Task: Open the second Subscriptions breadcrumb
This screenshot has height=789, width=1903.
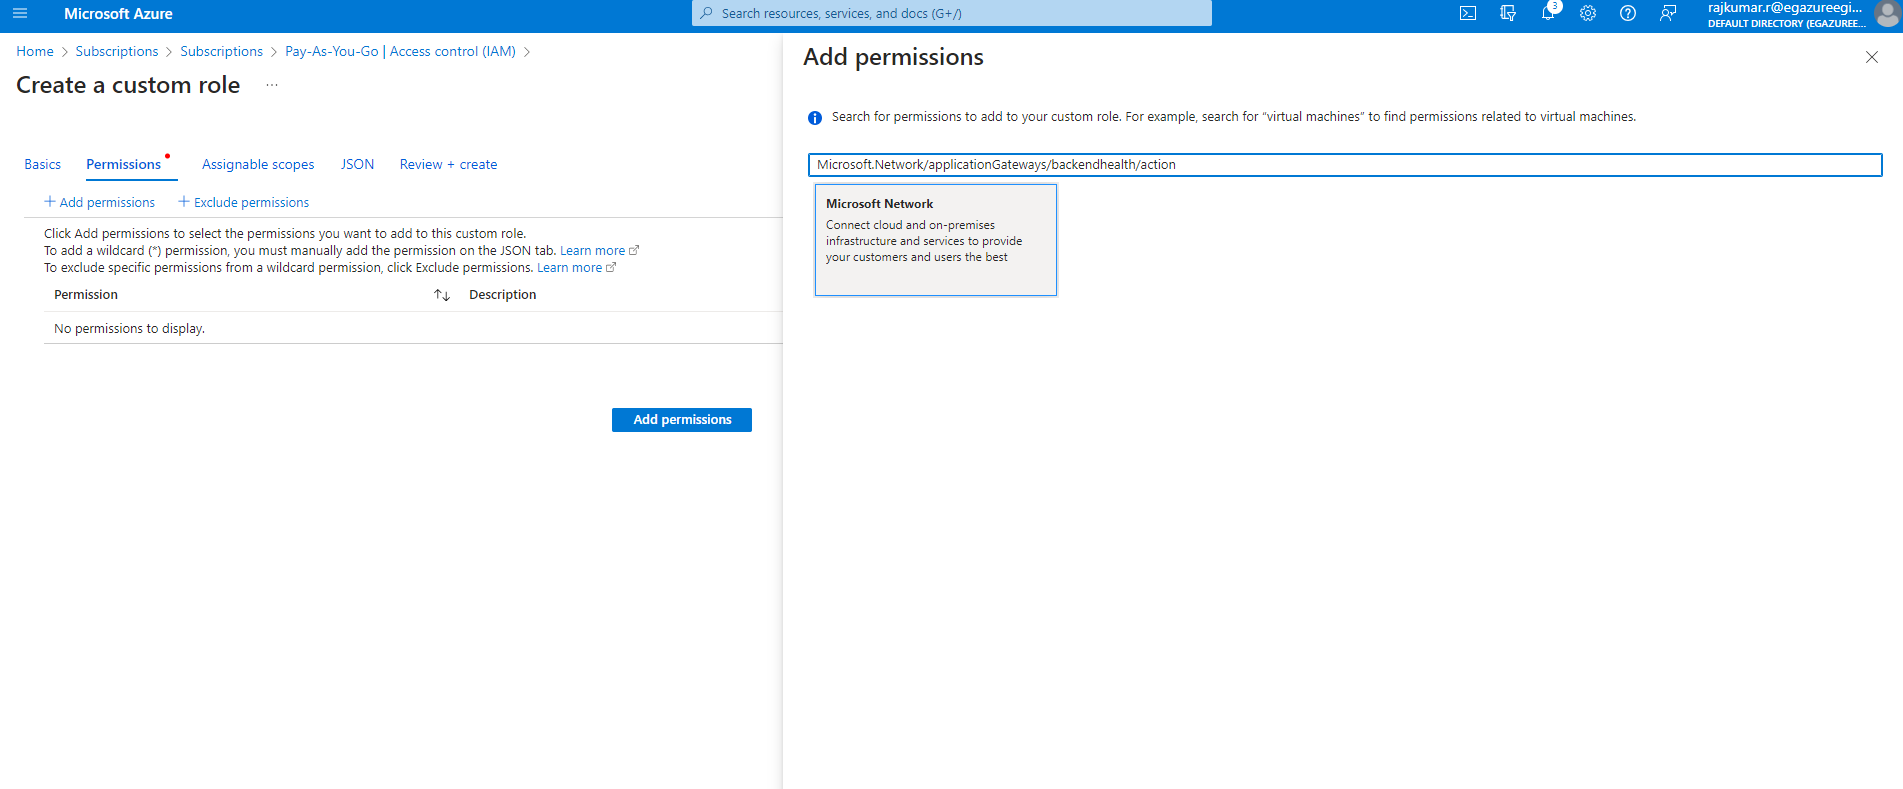Action: 222,51
